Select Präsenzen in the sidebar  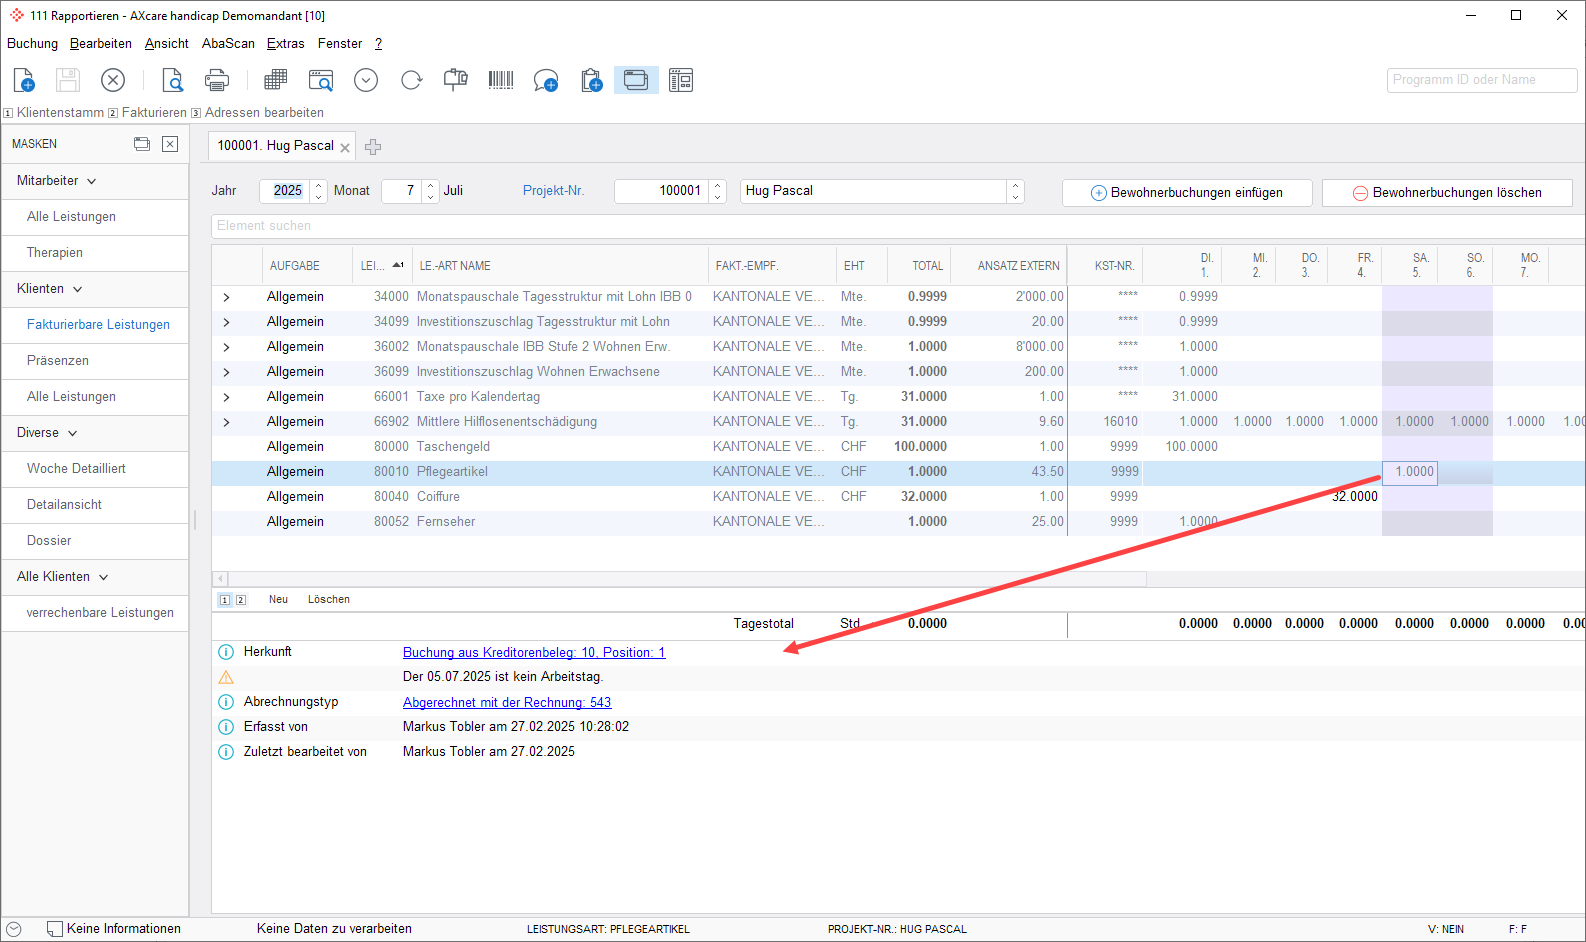(x=58, y=361)
